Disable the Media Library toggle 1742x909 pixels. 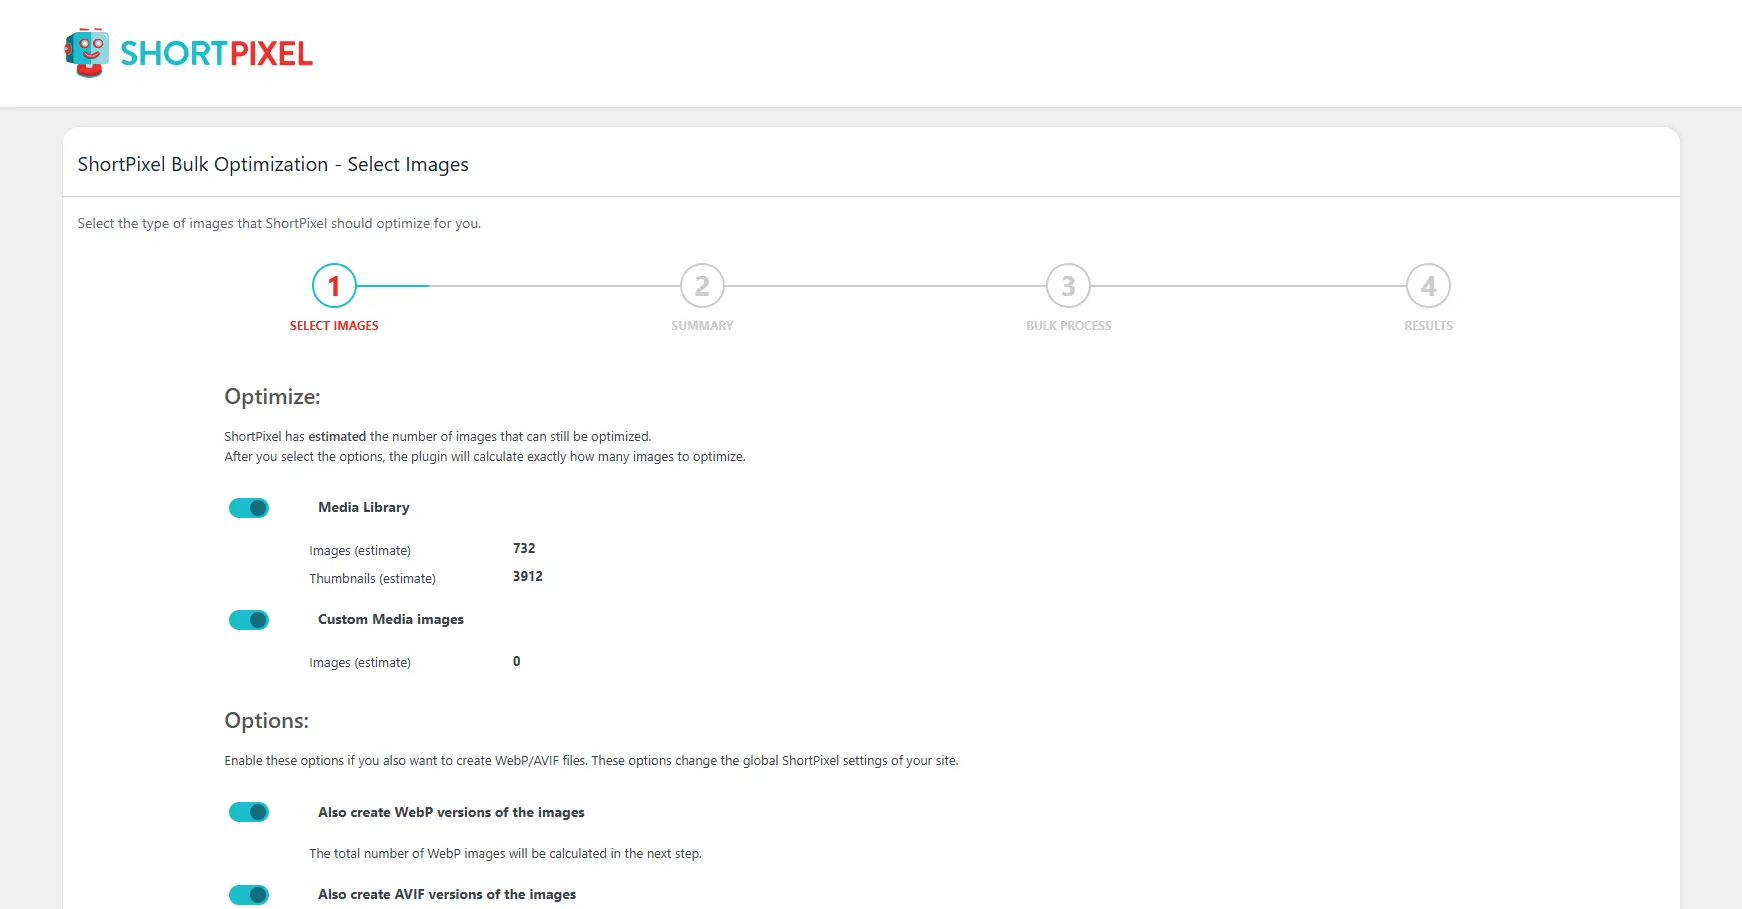tap(248, 507)
